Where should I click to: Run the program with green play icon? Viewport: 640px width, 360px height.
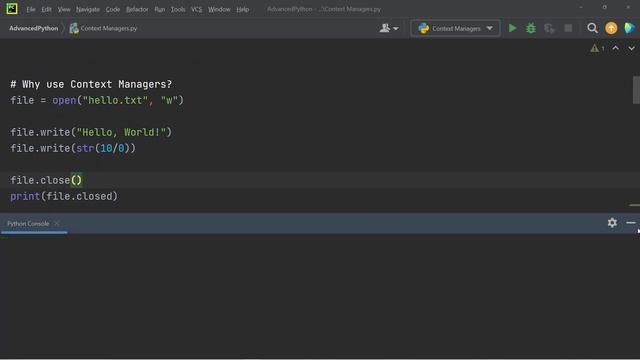pyautogui.click(x=512, y=28)
